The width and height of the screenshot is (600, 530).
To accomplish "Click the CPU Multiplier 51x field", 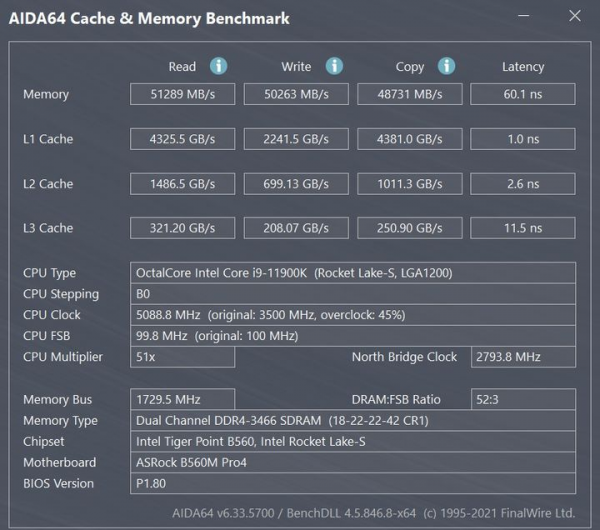I will tap(183, 357).
